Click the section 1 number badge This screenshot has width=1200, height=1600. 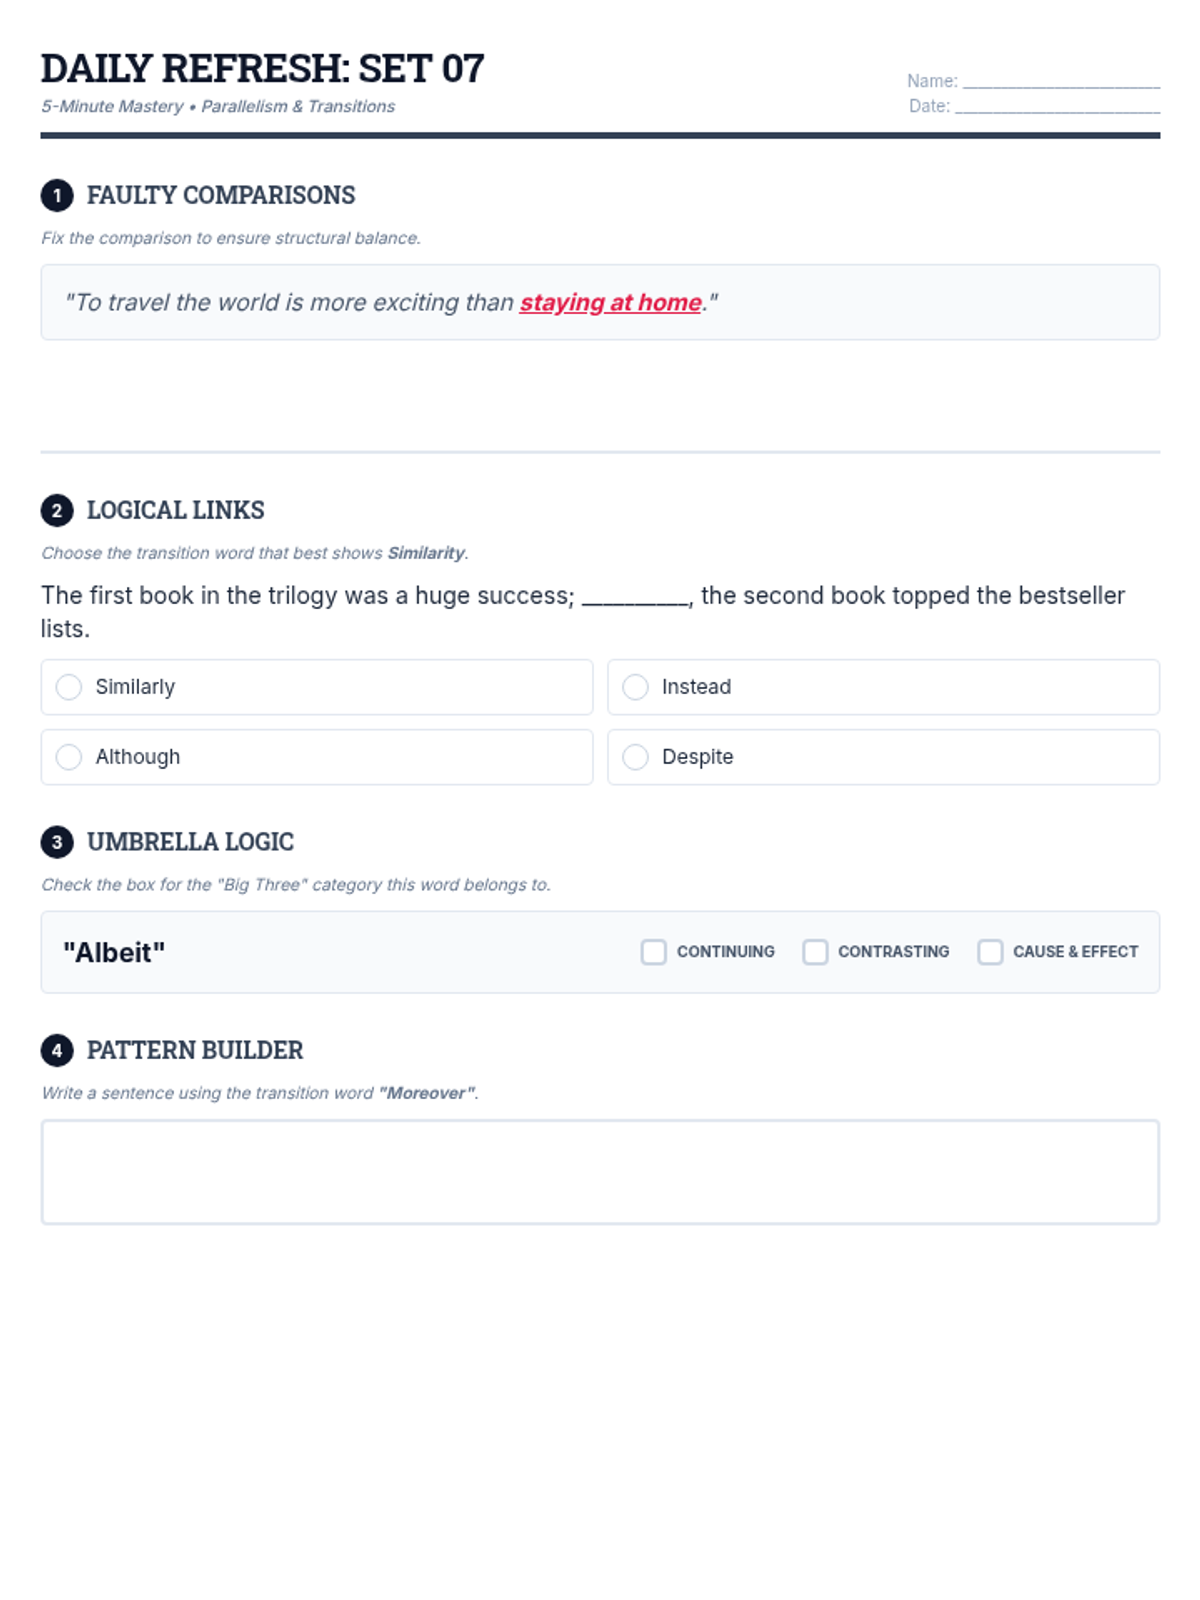[x=57, y=195]
